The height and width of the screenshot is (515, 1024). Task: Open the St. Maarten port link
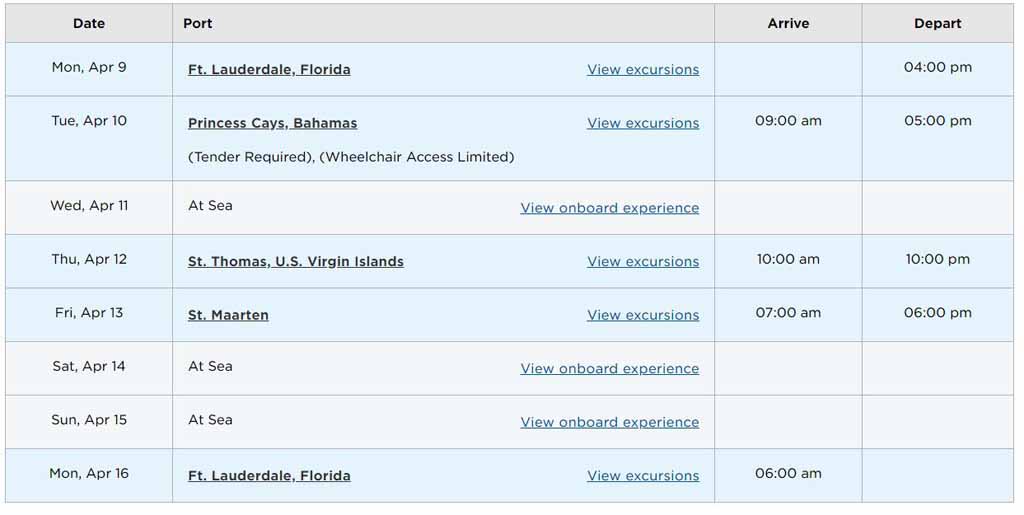click(228, 315)
